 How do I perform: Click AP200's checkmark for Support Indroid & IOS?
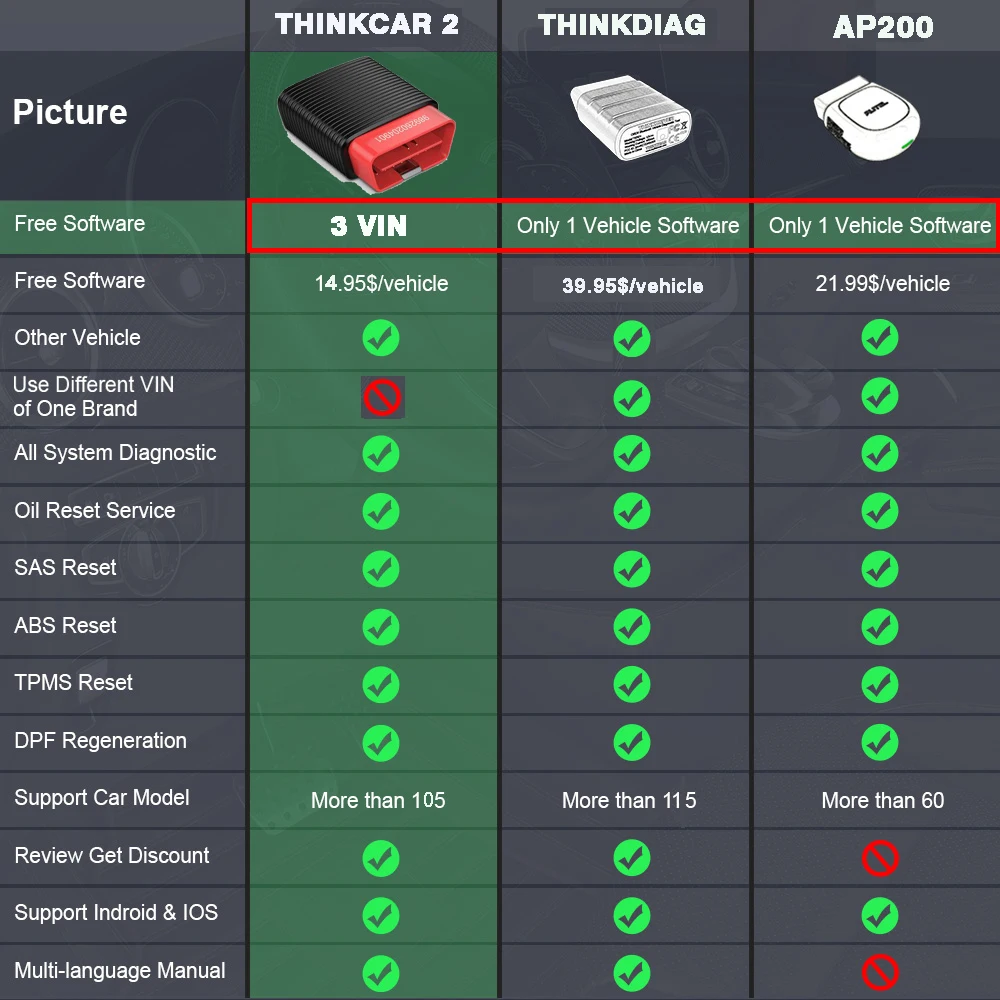point(880,915)
